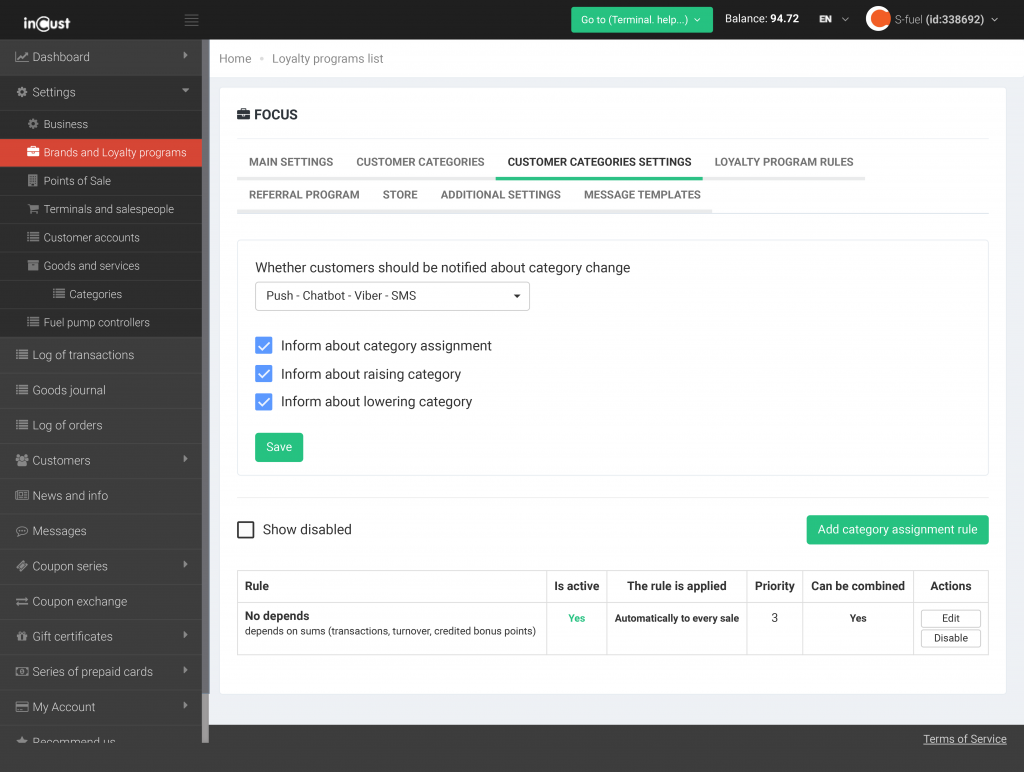Enable the Show disabled checkbox
1024x772 pixels.
click(x=246, y=530)
